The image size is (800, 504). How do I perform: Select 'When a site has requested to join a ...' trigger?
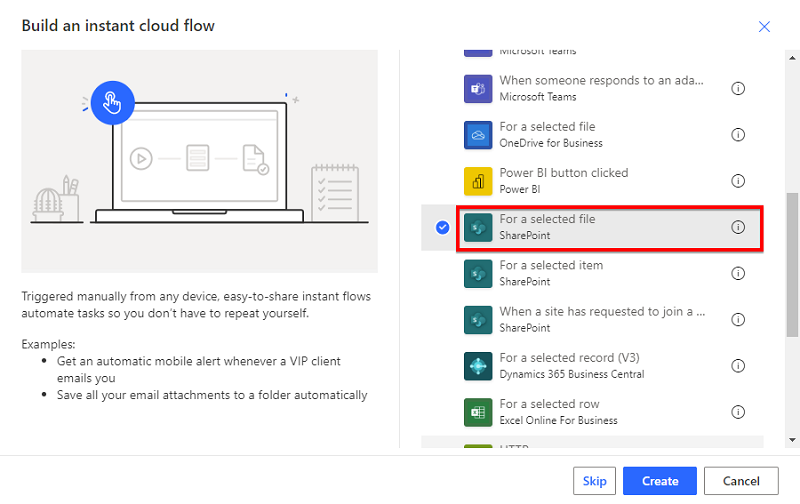[x=602, y=312]
